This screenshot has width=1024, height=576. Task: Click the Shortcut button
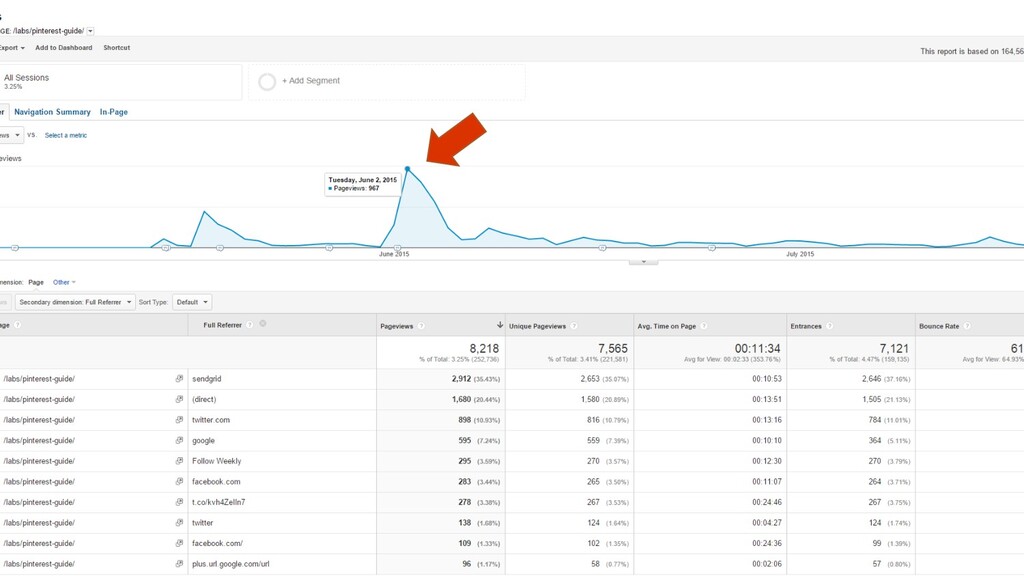click(116, 48)
